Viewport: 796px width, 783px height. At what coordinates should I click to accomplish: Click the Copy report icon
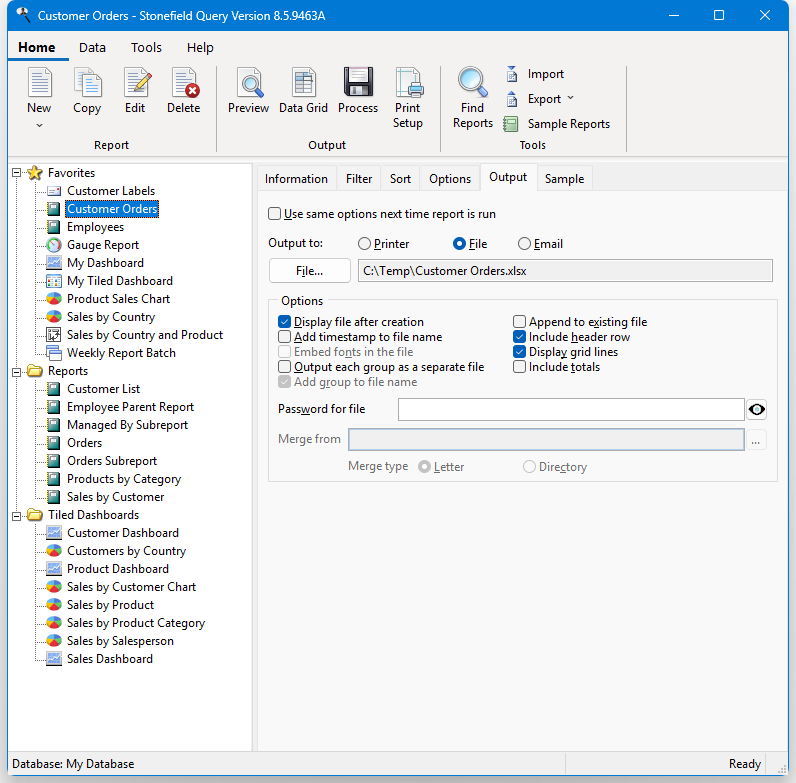pos(87,84)
